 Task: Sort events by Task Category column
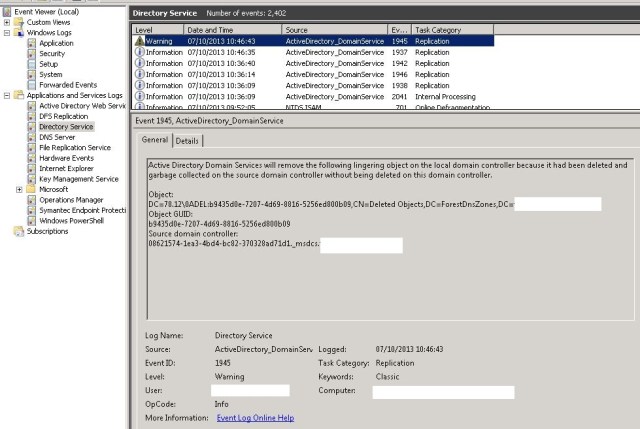click(x=450, y=30)
